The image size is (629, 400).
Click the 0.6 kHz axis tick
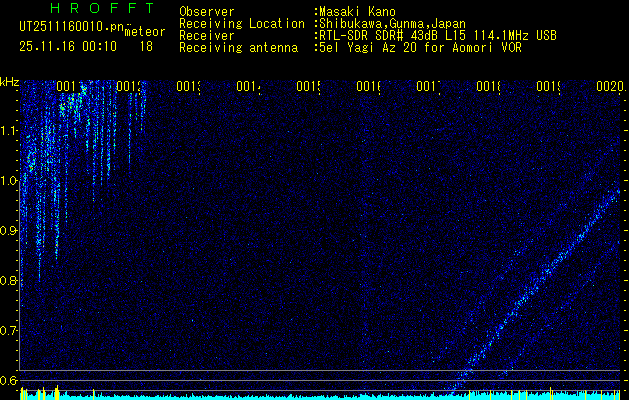coord(9,380)
